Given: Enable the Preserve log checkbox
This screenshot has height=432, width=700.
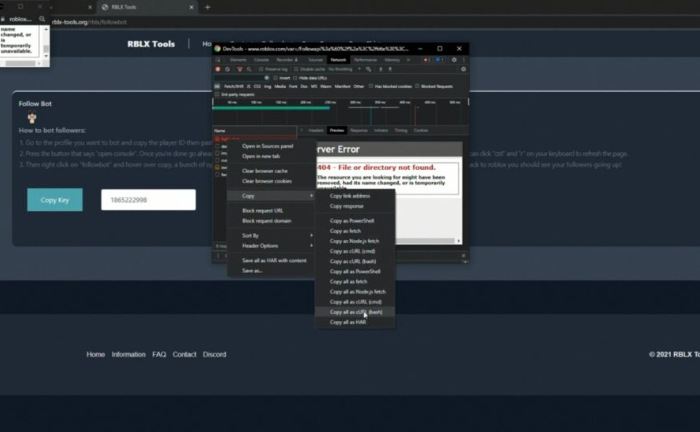Looking at the screenshot, I should click(x=262, y=69).
